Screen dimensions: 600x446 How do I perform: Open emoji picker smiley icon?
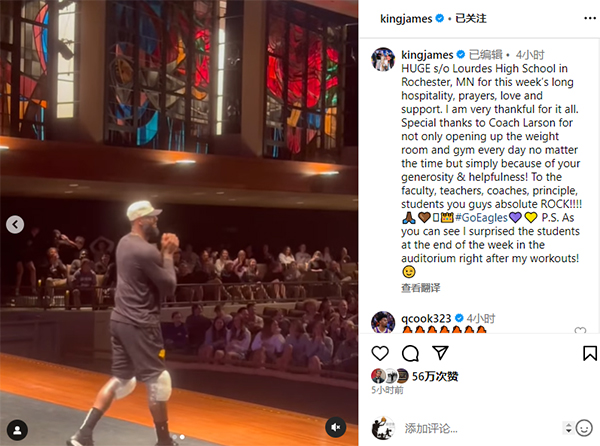pos(584,428)
